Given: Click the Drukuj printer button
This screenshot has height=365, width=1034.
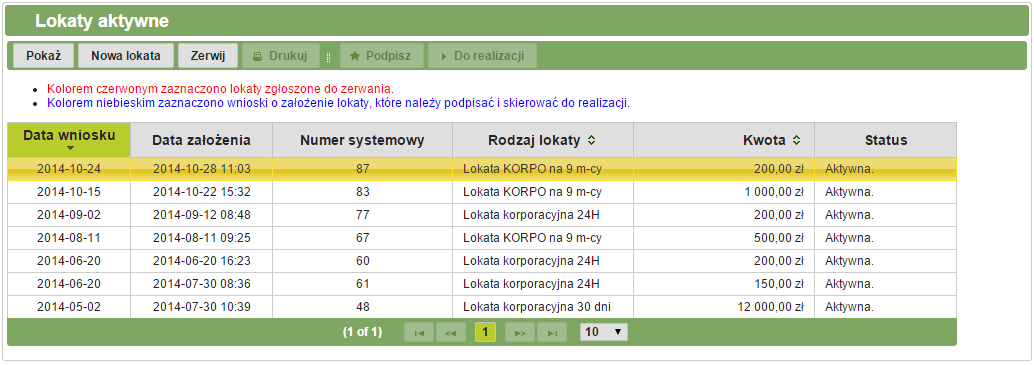Looking at the screenshot, I should click(281, 56).
